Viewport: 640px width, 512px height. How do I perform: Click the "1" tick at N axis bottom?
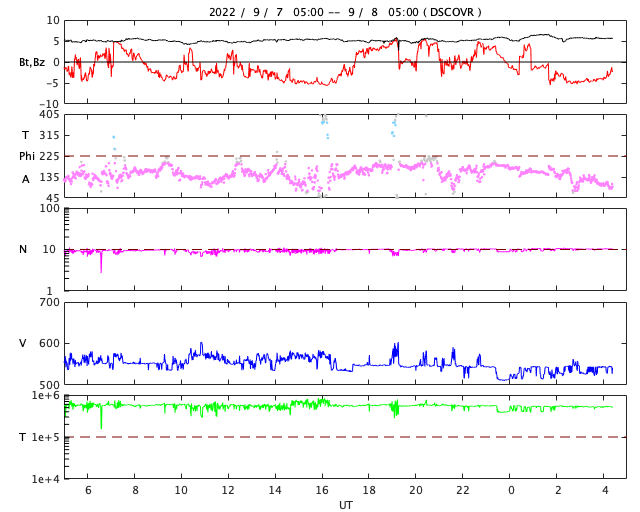pos(49,291)
